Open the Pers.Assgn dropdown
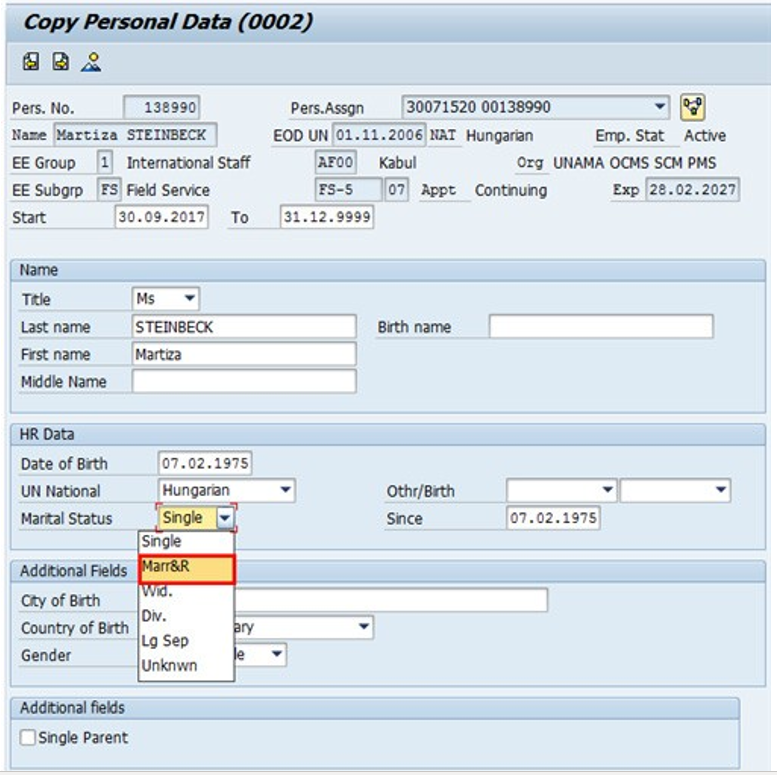This screenshot has height=775, width=777. (660, 107)
